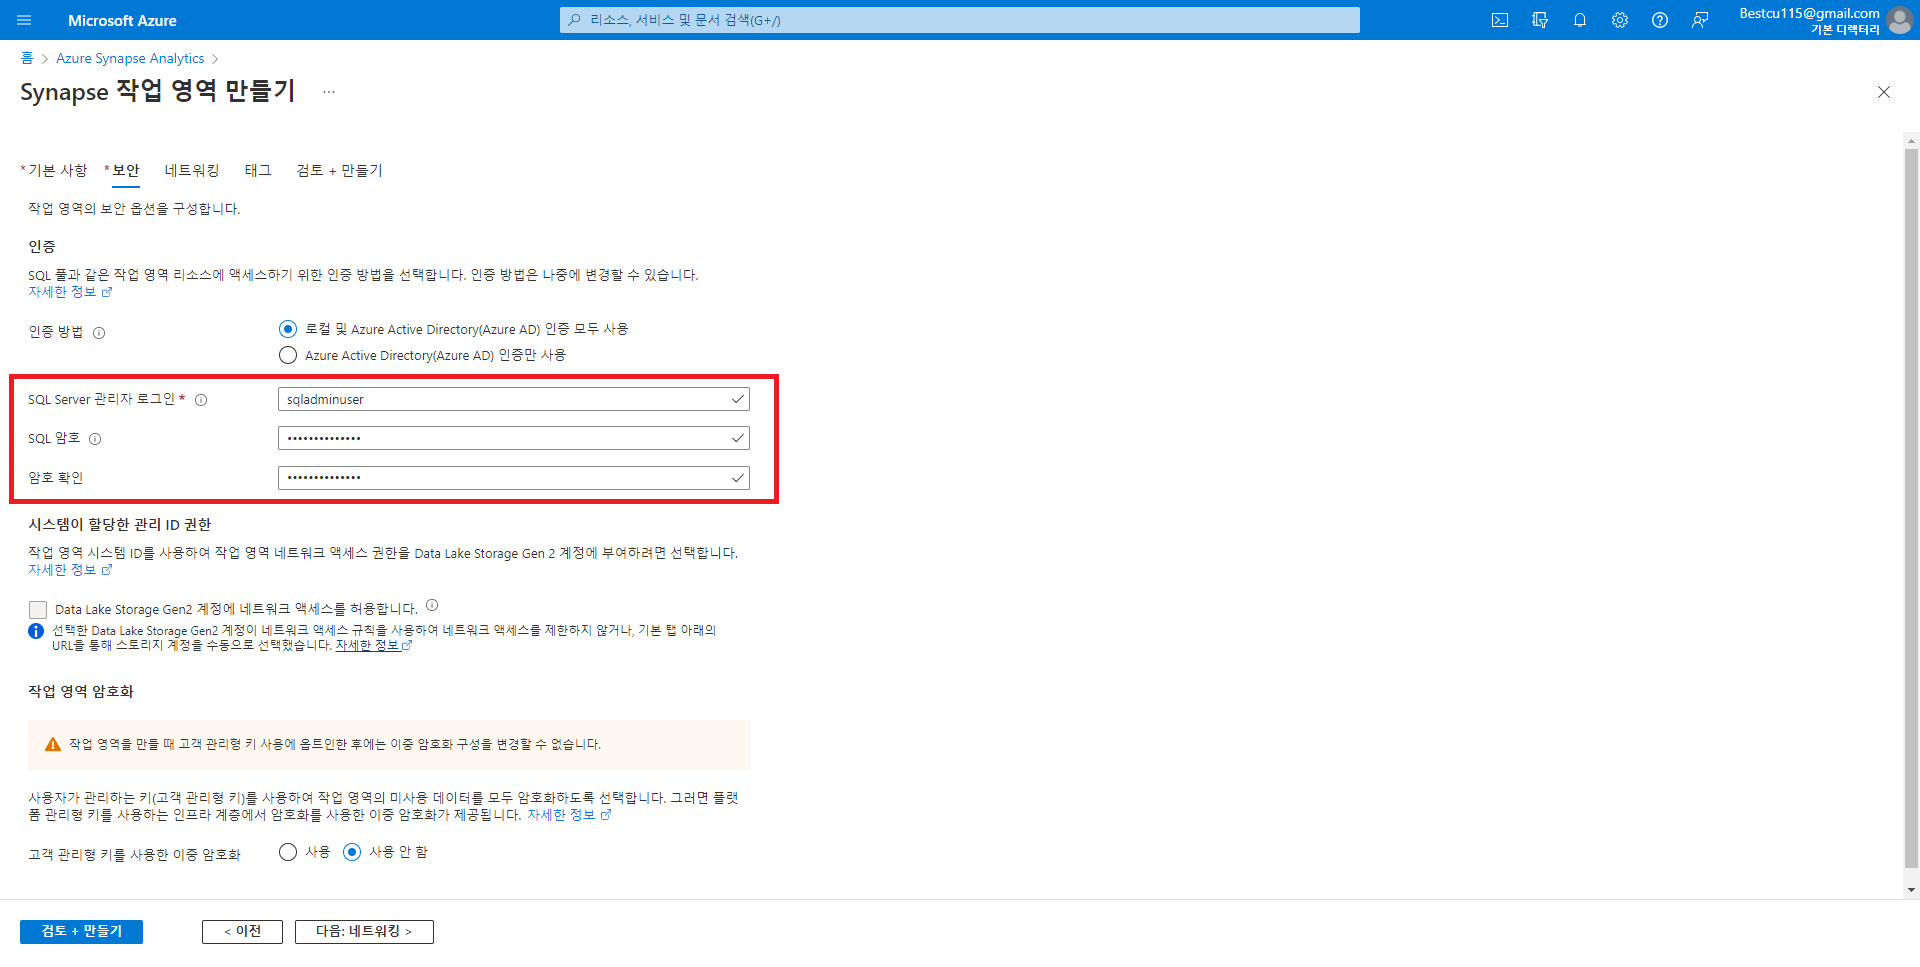The height and width of the screenshot is (967, 1920).
Task: Show info tooltip for SQL 암호
Action: pos(95,439)
